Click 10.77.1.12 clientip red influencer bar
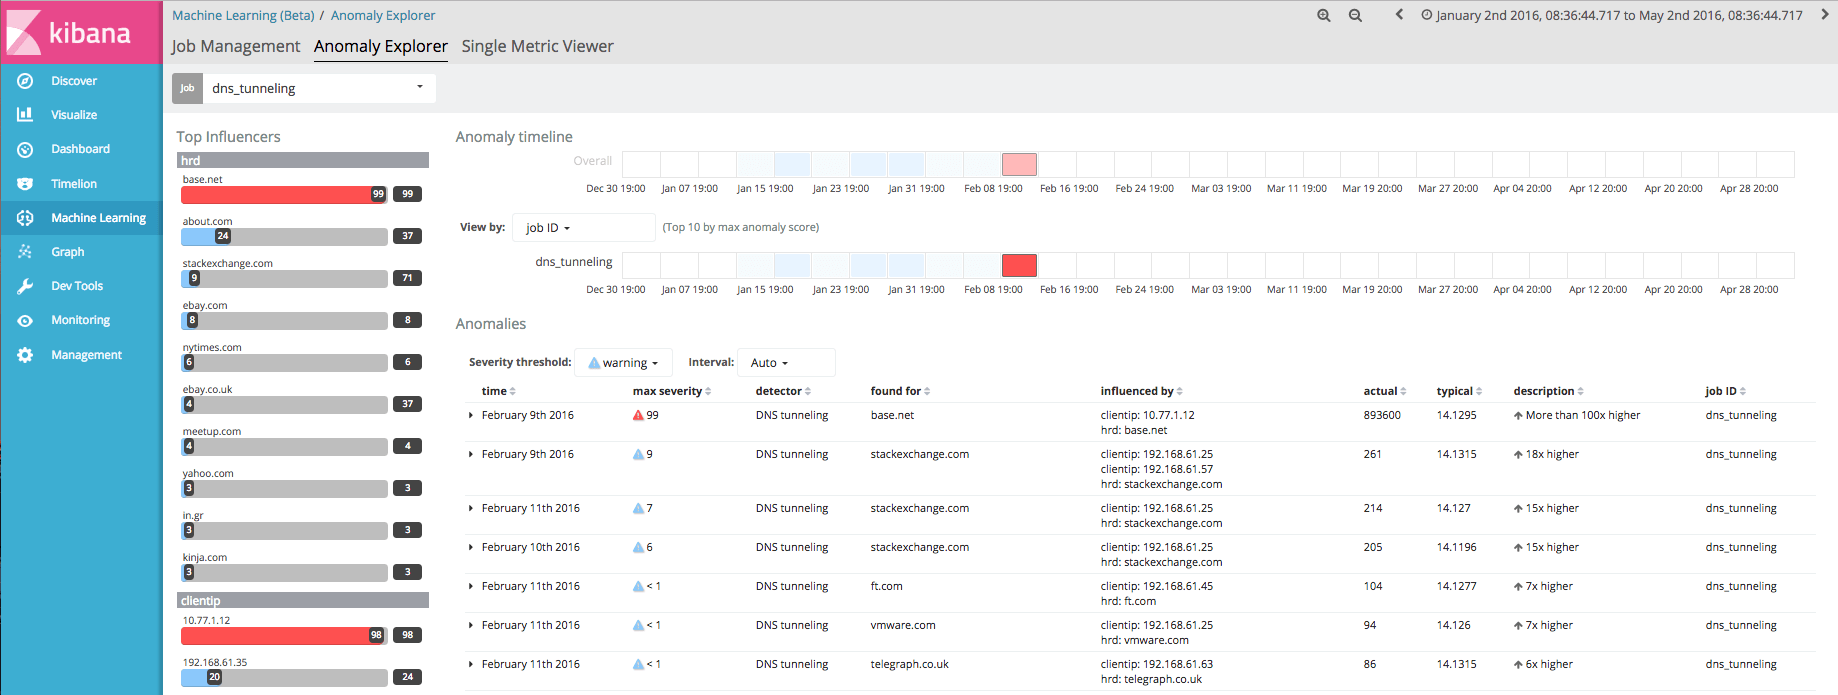This screenshot has width=1838, height=695. point(284,635)
